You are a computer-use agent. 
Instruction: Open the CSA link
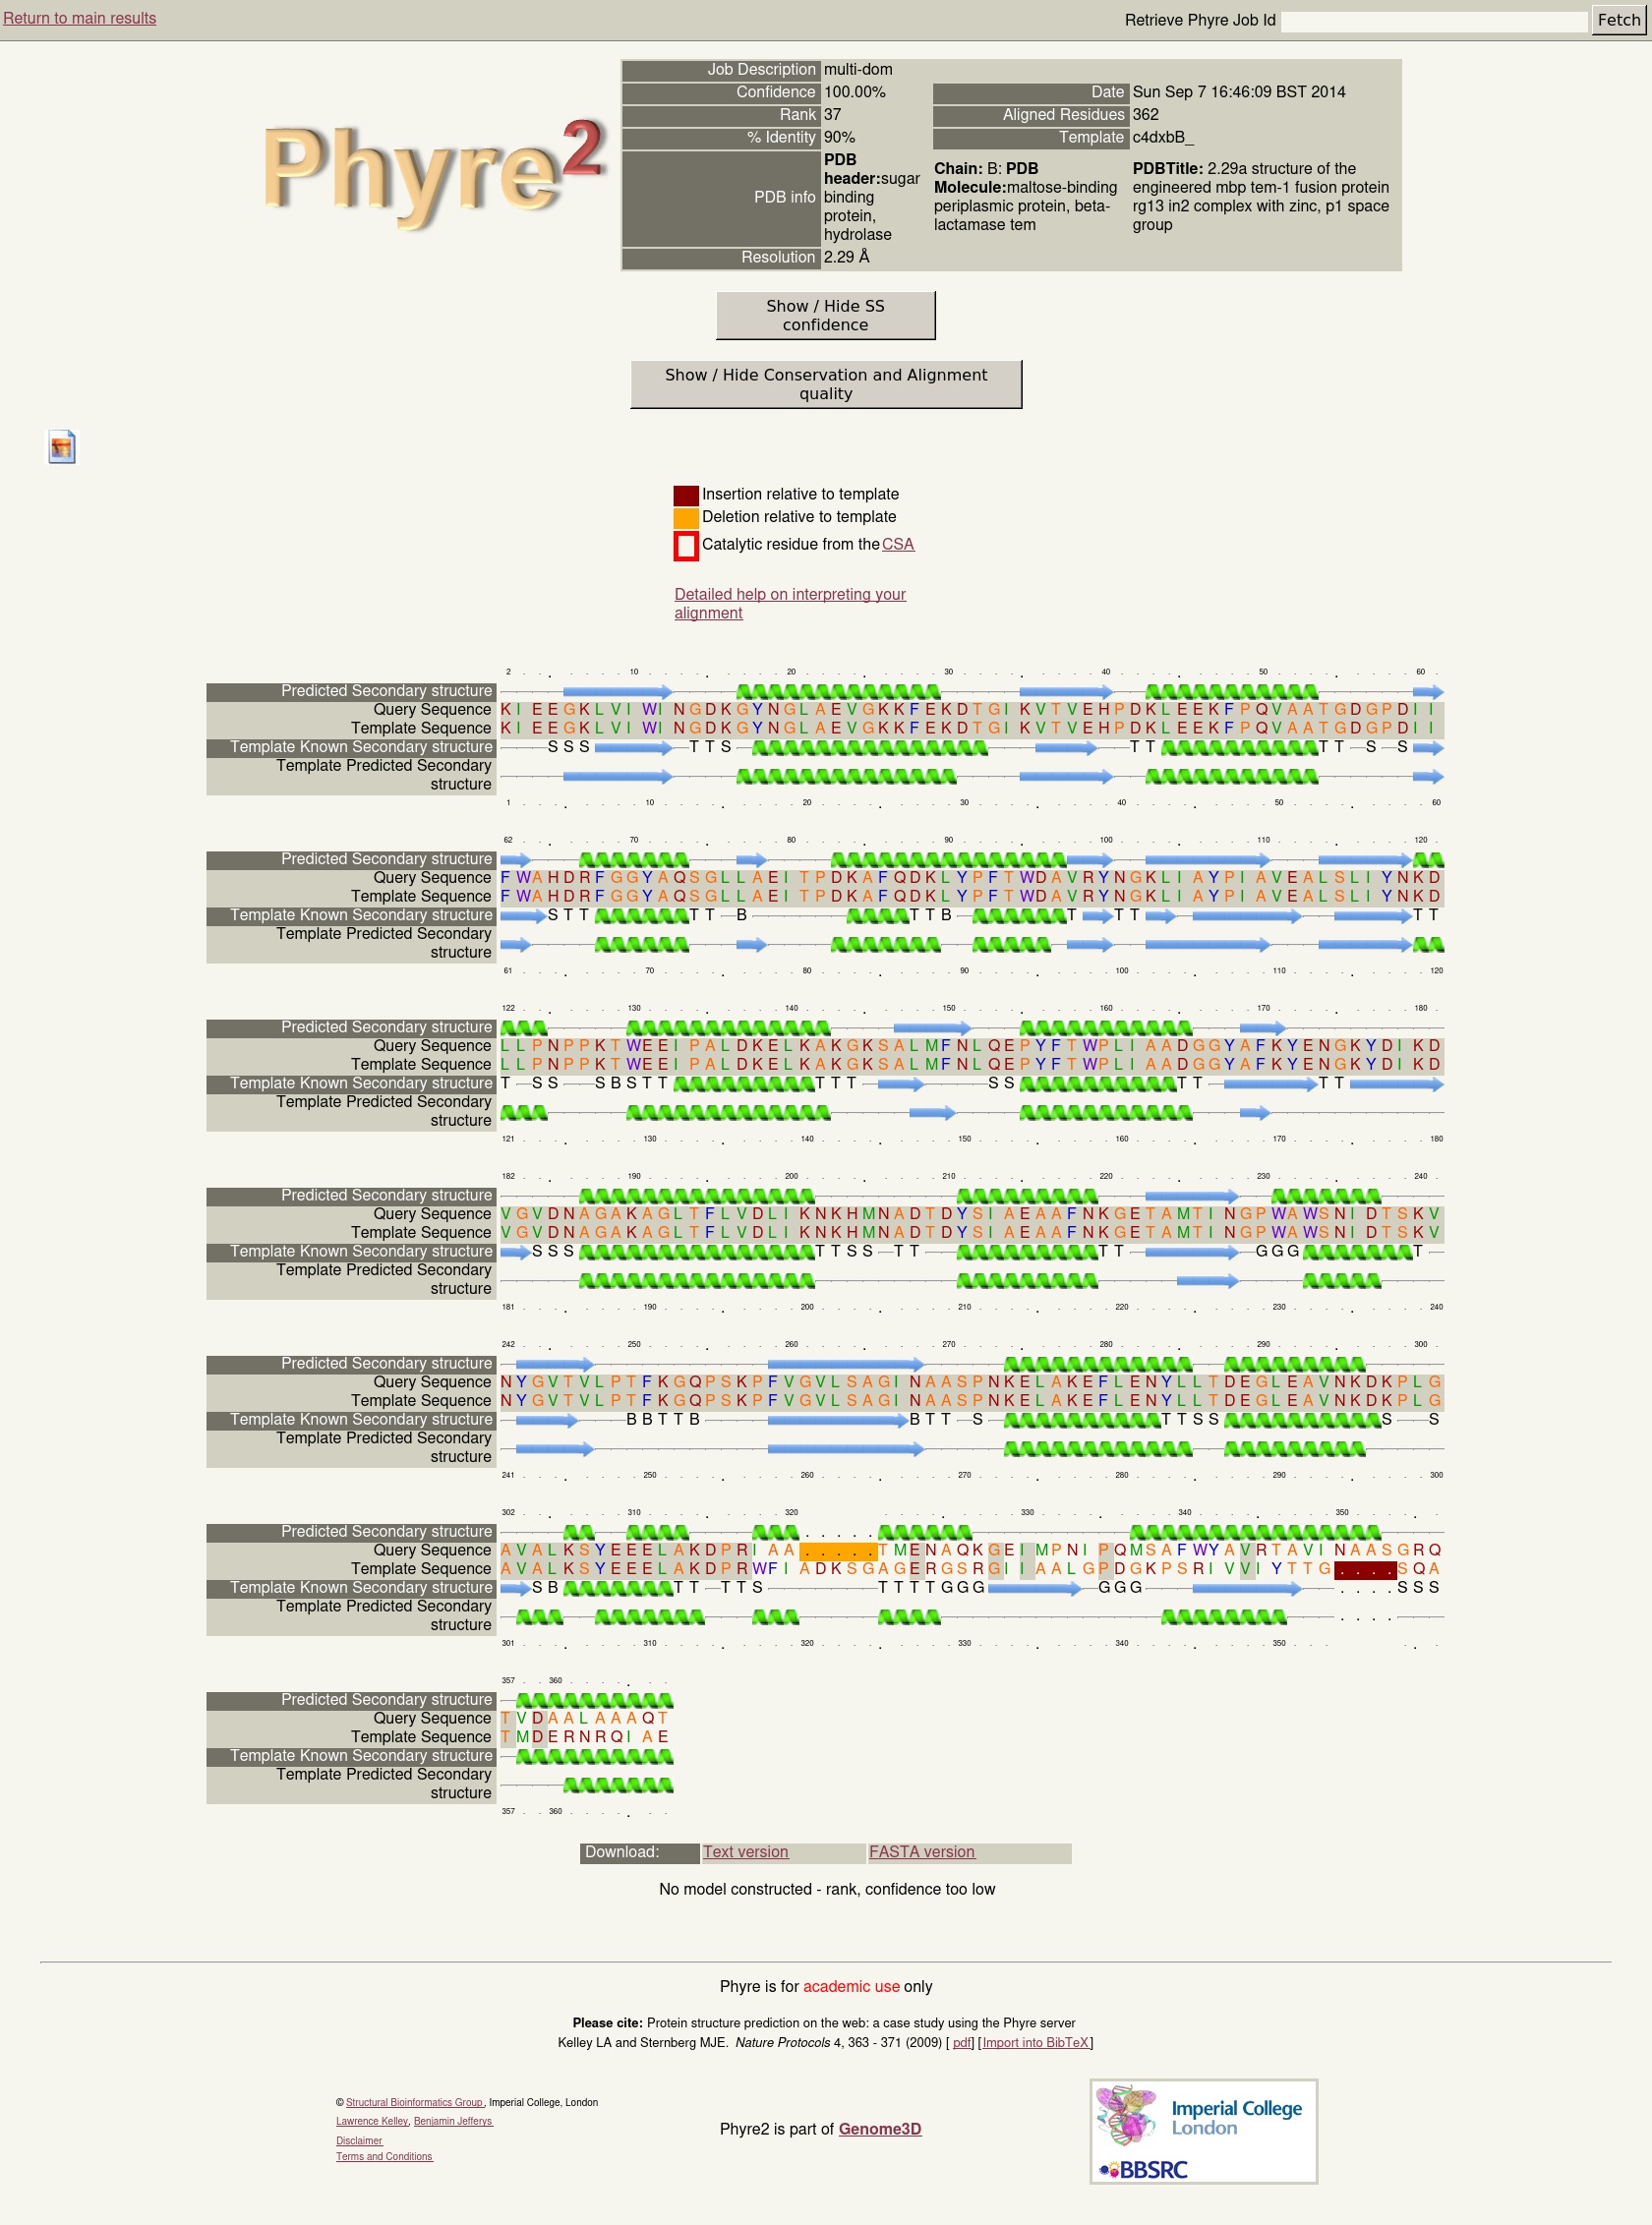[x=897, y=544]
